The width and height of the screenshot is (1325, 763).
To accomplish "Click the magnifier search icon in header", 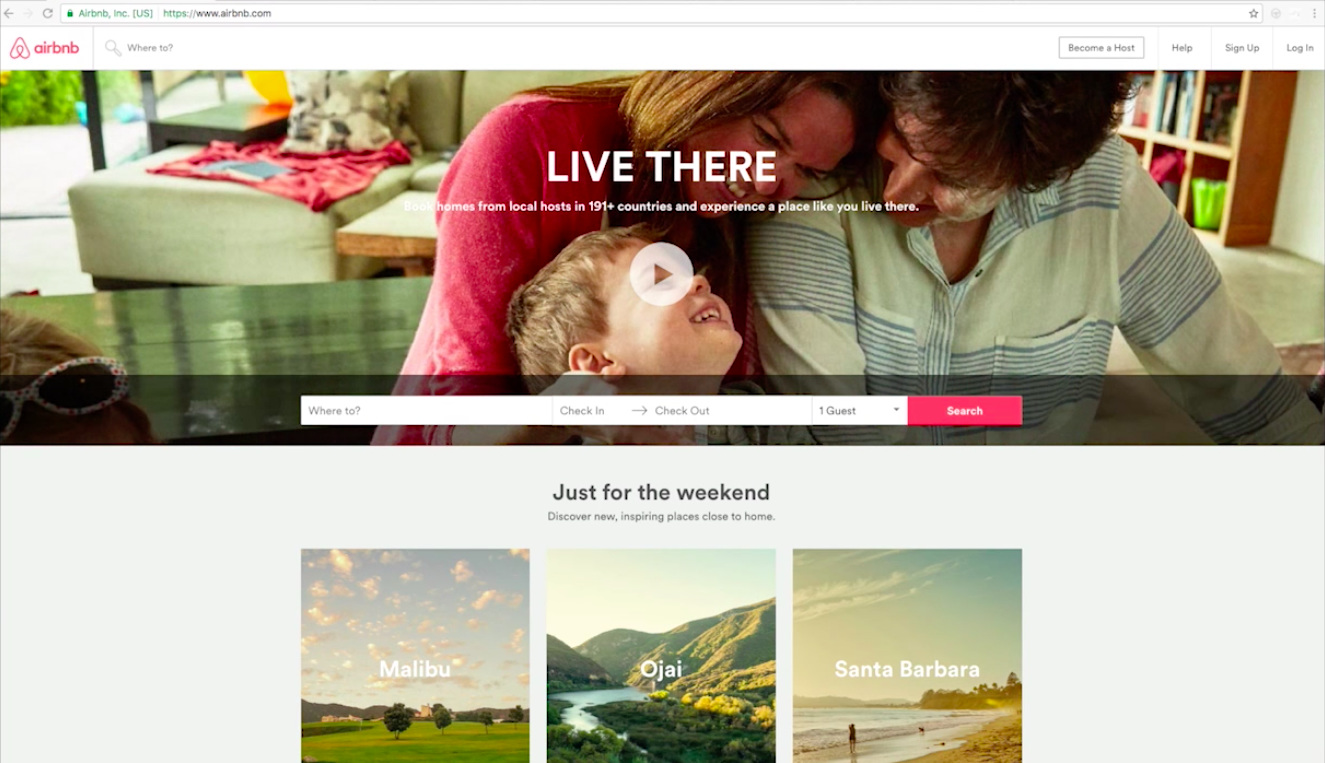I will pos(113,48).
